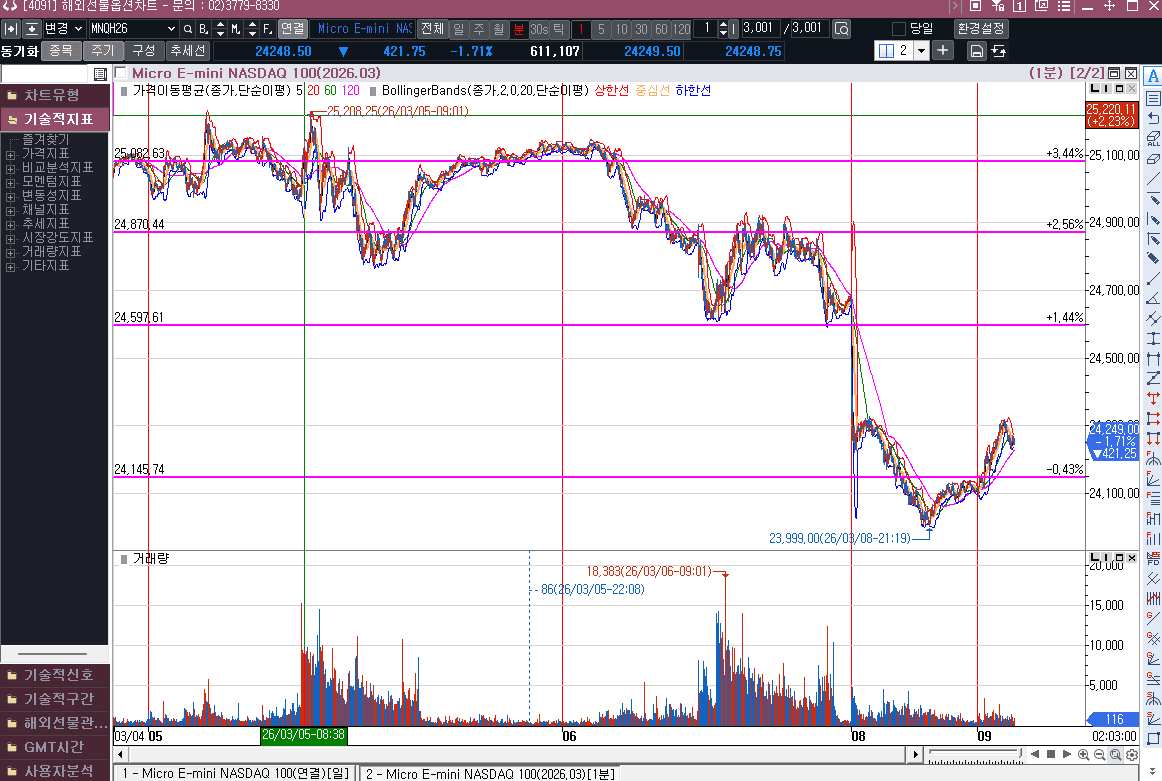Viewport: 1162px width, 781px height.
Task: Toggle the 연결 continuous contract button
Action: click(x=292, y=29)
